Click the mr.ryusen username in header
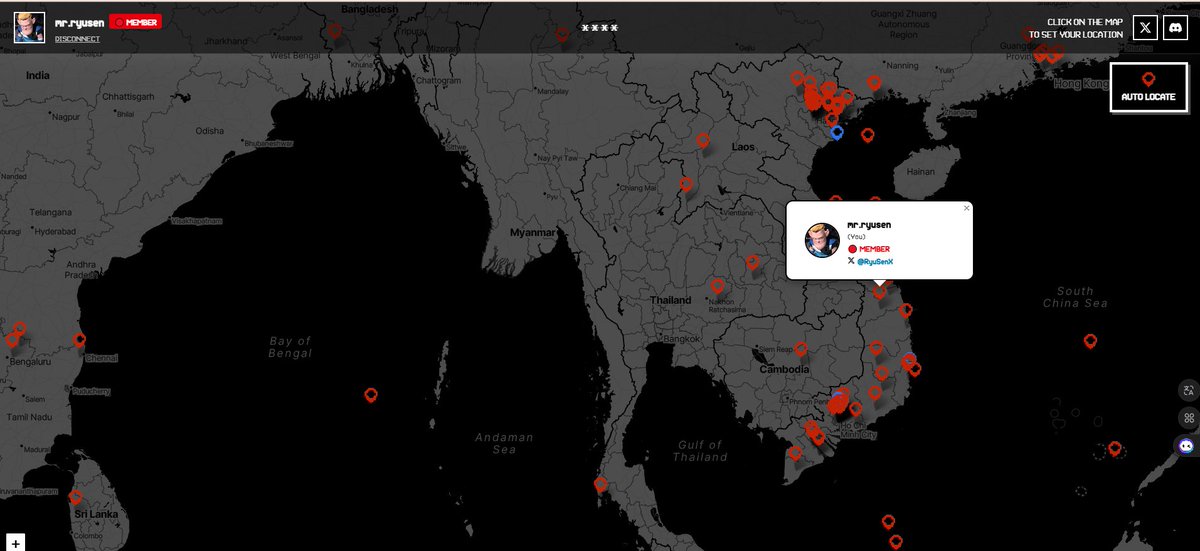Viewport: 1200px width, 551px height. click(x=79, y=22)
